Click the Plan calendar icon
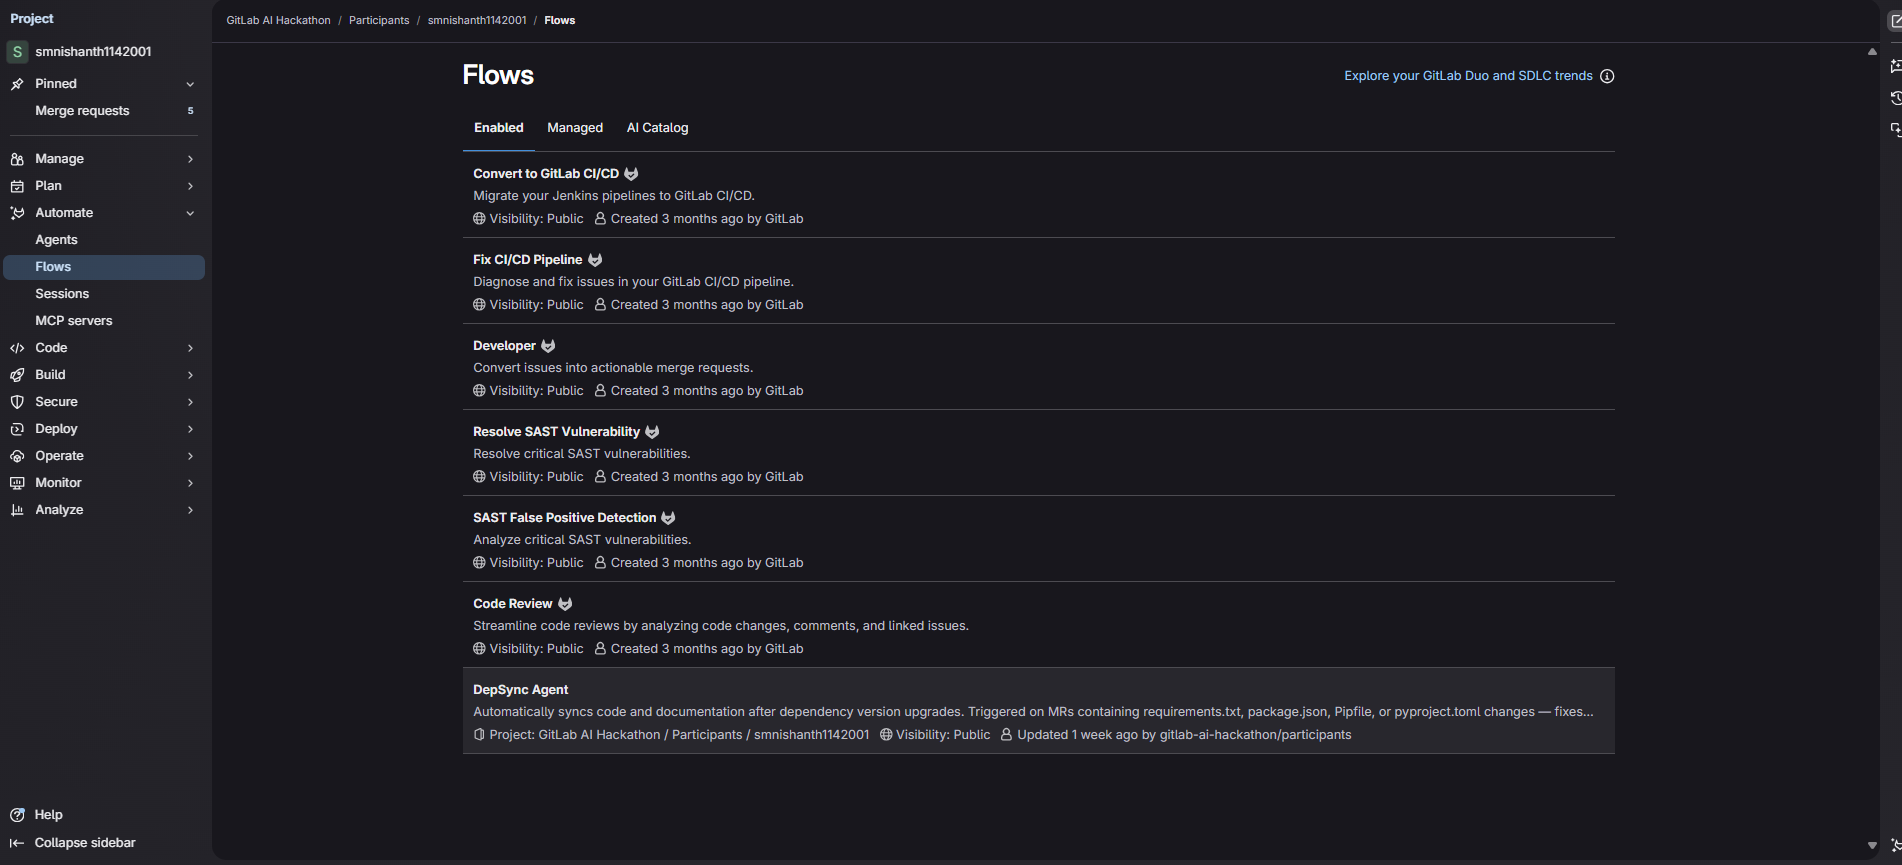The image size is (1902, 865). 17,186
